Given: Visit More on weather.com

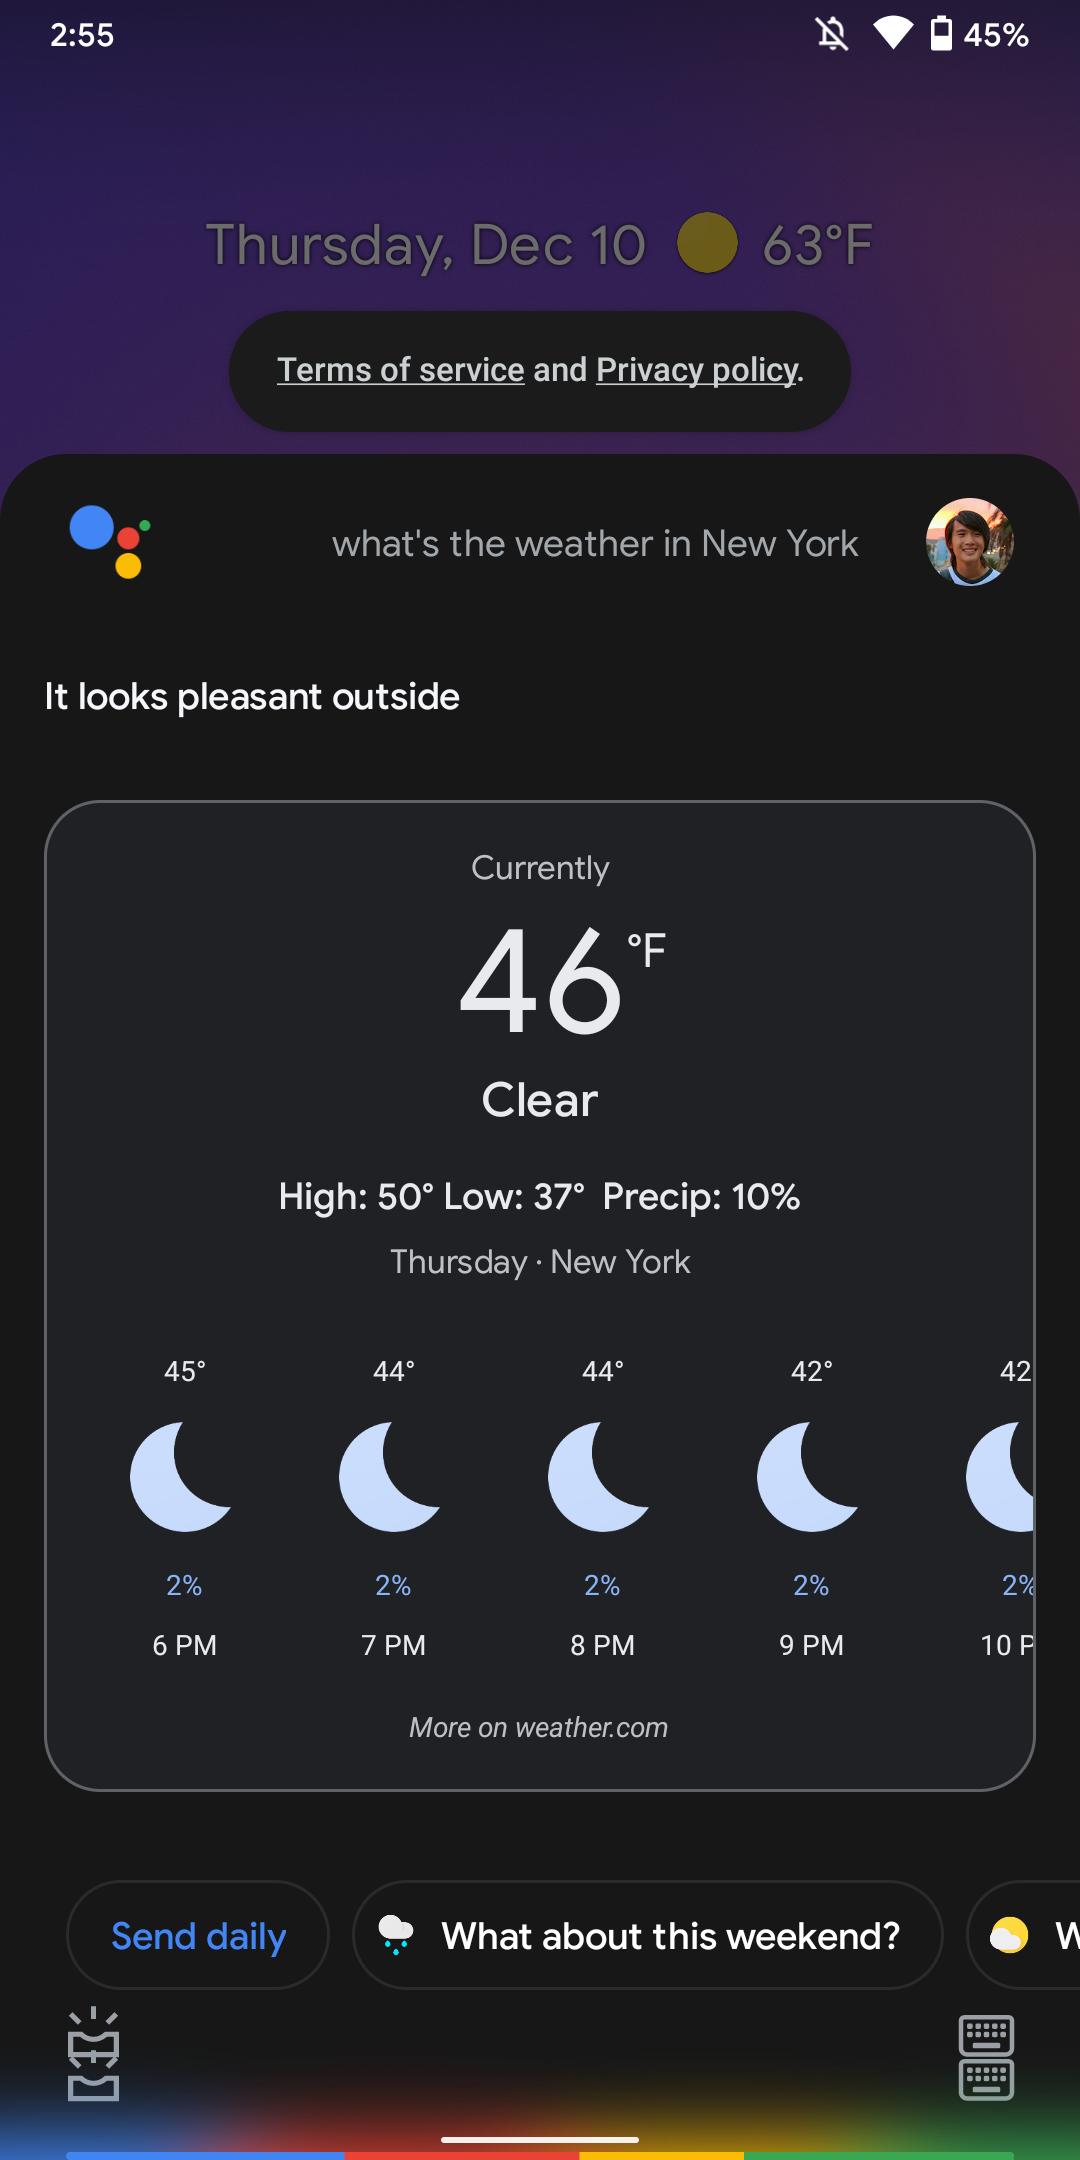Looking at the screenshot, I should click(x=539, y=1727).
